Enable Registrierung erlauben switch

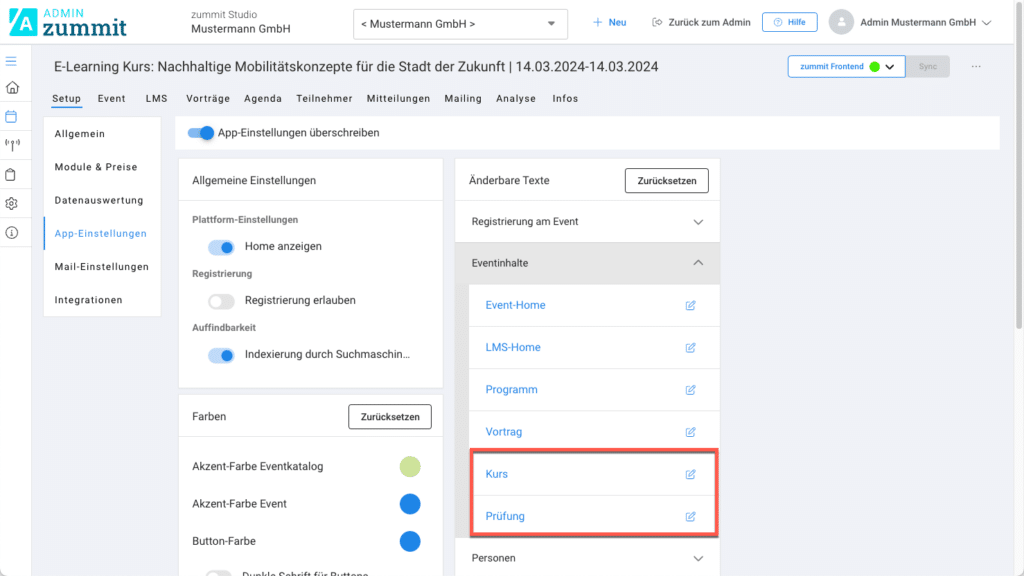click(x=221, y=300)
